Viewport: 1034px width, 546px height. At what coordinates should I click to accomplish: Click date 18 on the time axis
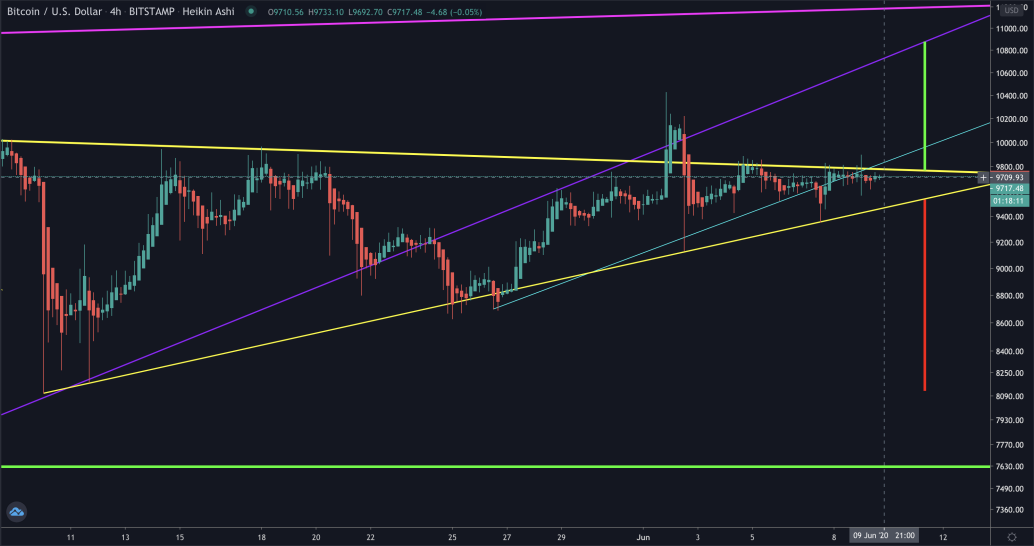pyautogui.click(x=262, y=537)
